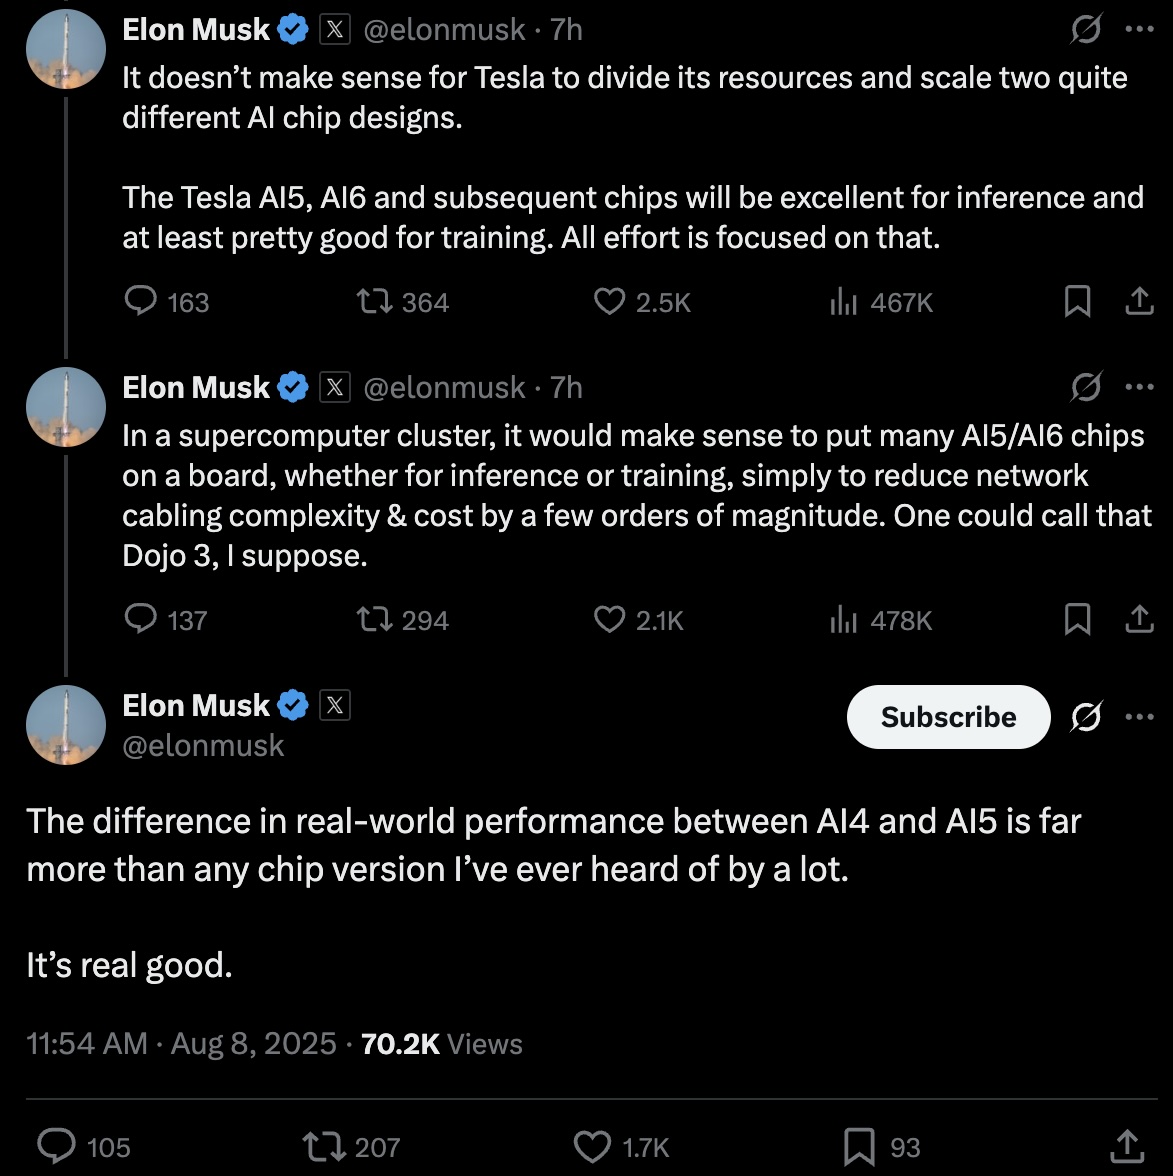This screenshot has width=1173, height=1176.
Task: Open Elon Musk's profile from the third tweet avatar
Action: point(65,725)
